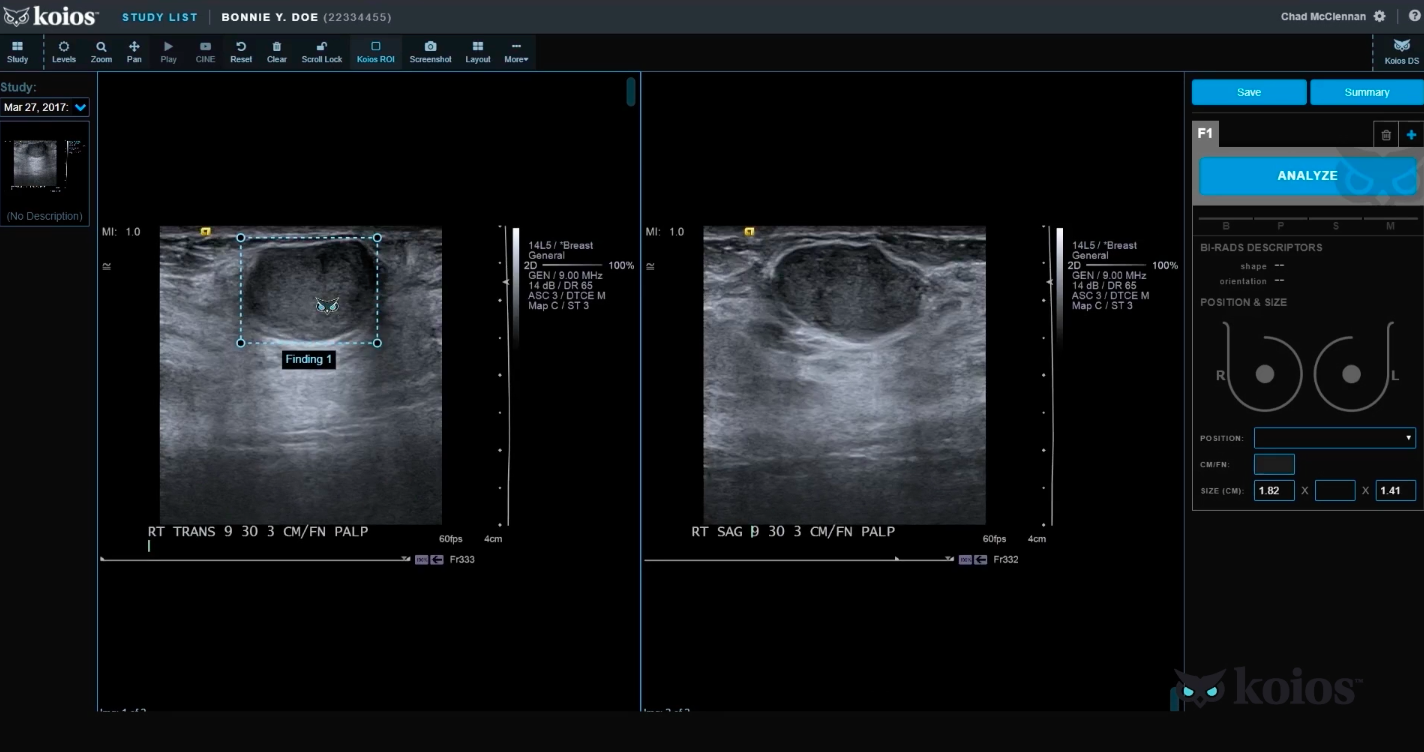Click the left image cine frame slider
This screenshot has height=752, width=1424.
[255, 560]
